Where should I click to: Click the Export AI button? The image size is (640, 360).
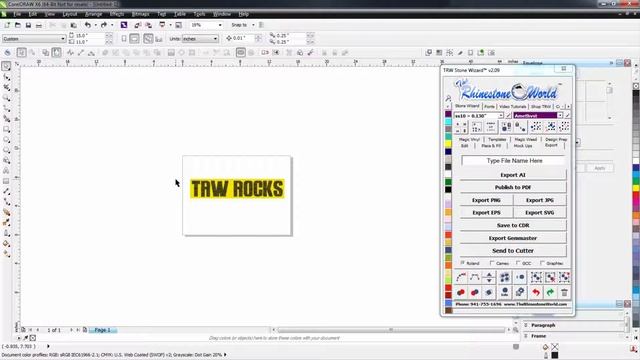click(513, 175)
